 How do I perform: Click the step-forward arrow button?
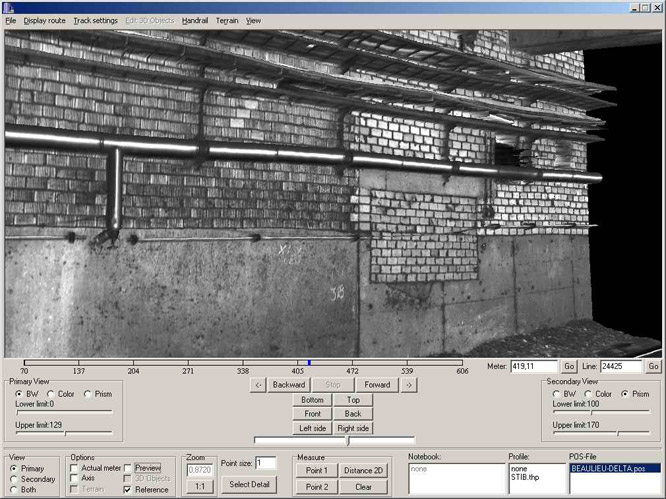click(x=408, y=384)
